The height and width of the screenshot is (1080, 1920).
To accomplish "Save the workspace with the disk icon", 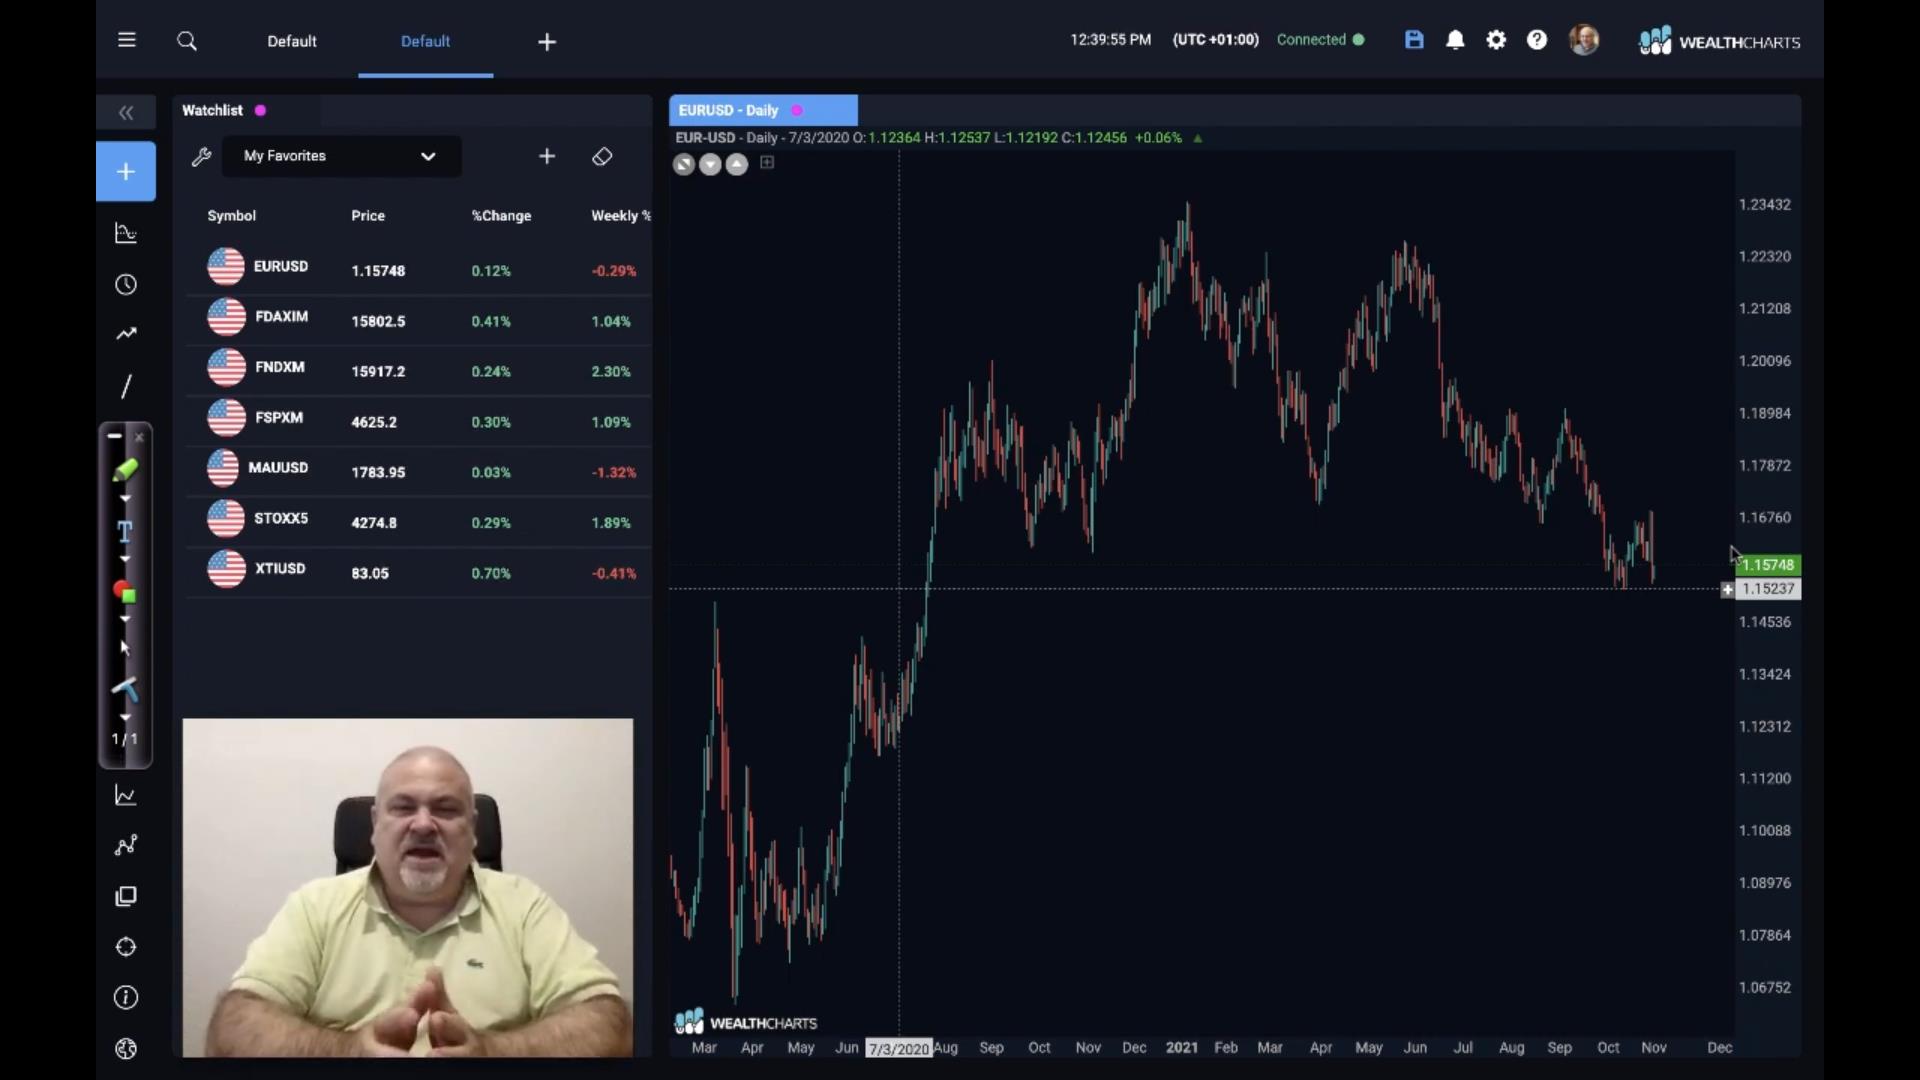I will click(1414, 40).
